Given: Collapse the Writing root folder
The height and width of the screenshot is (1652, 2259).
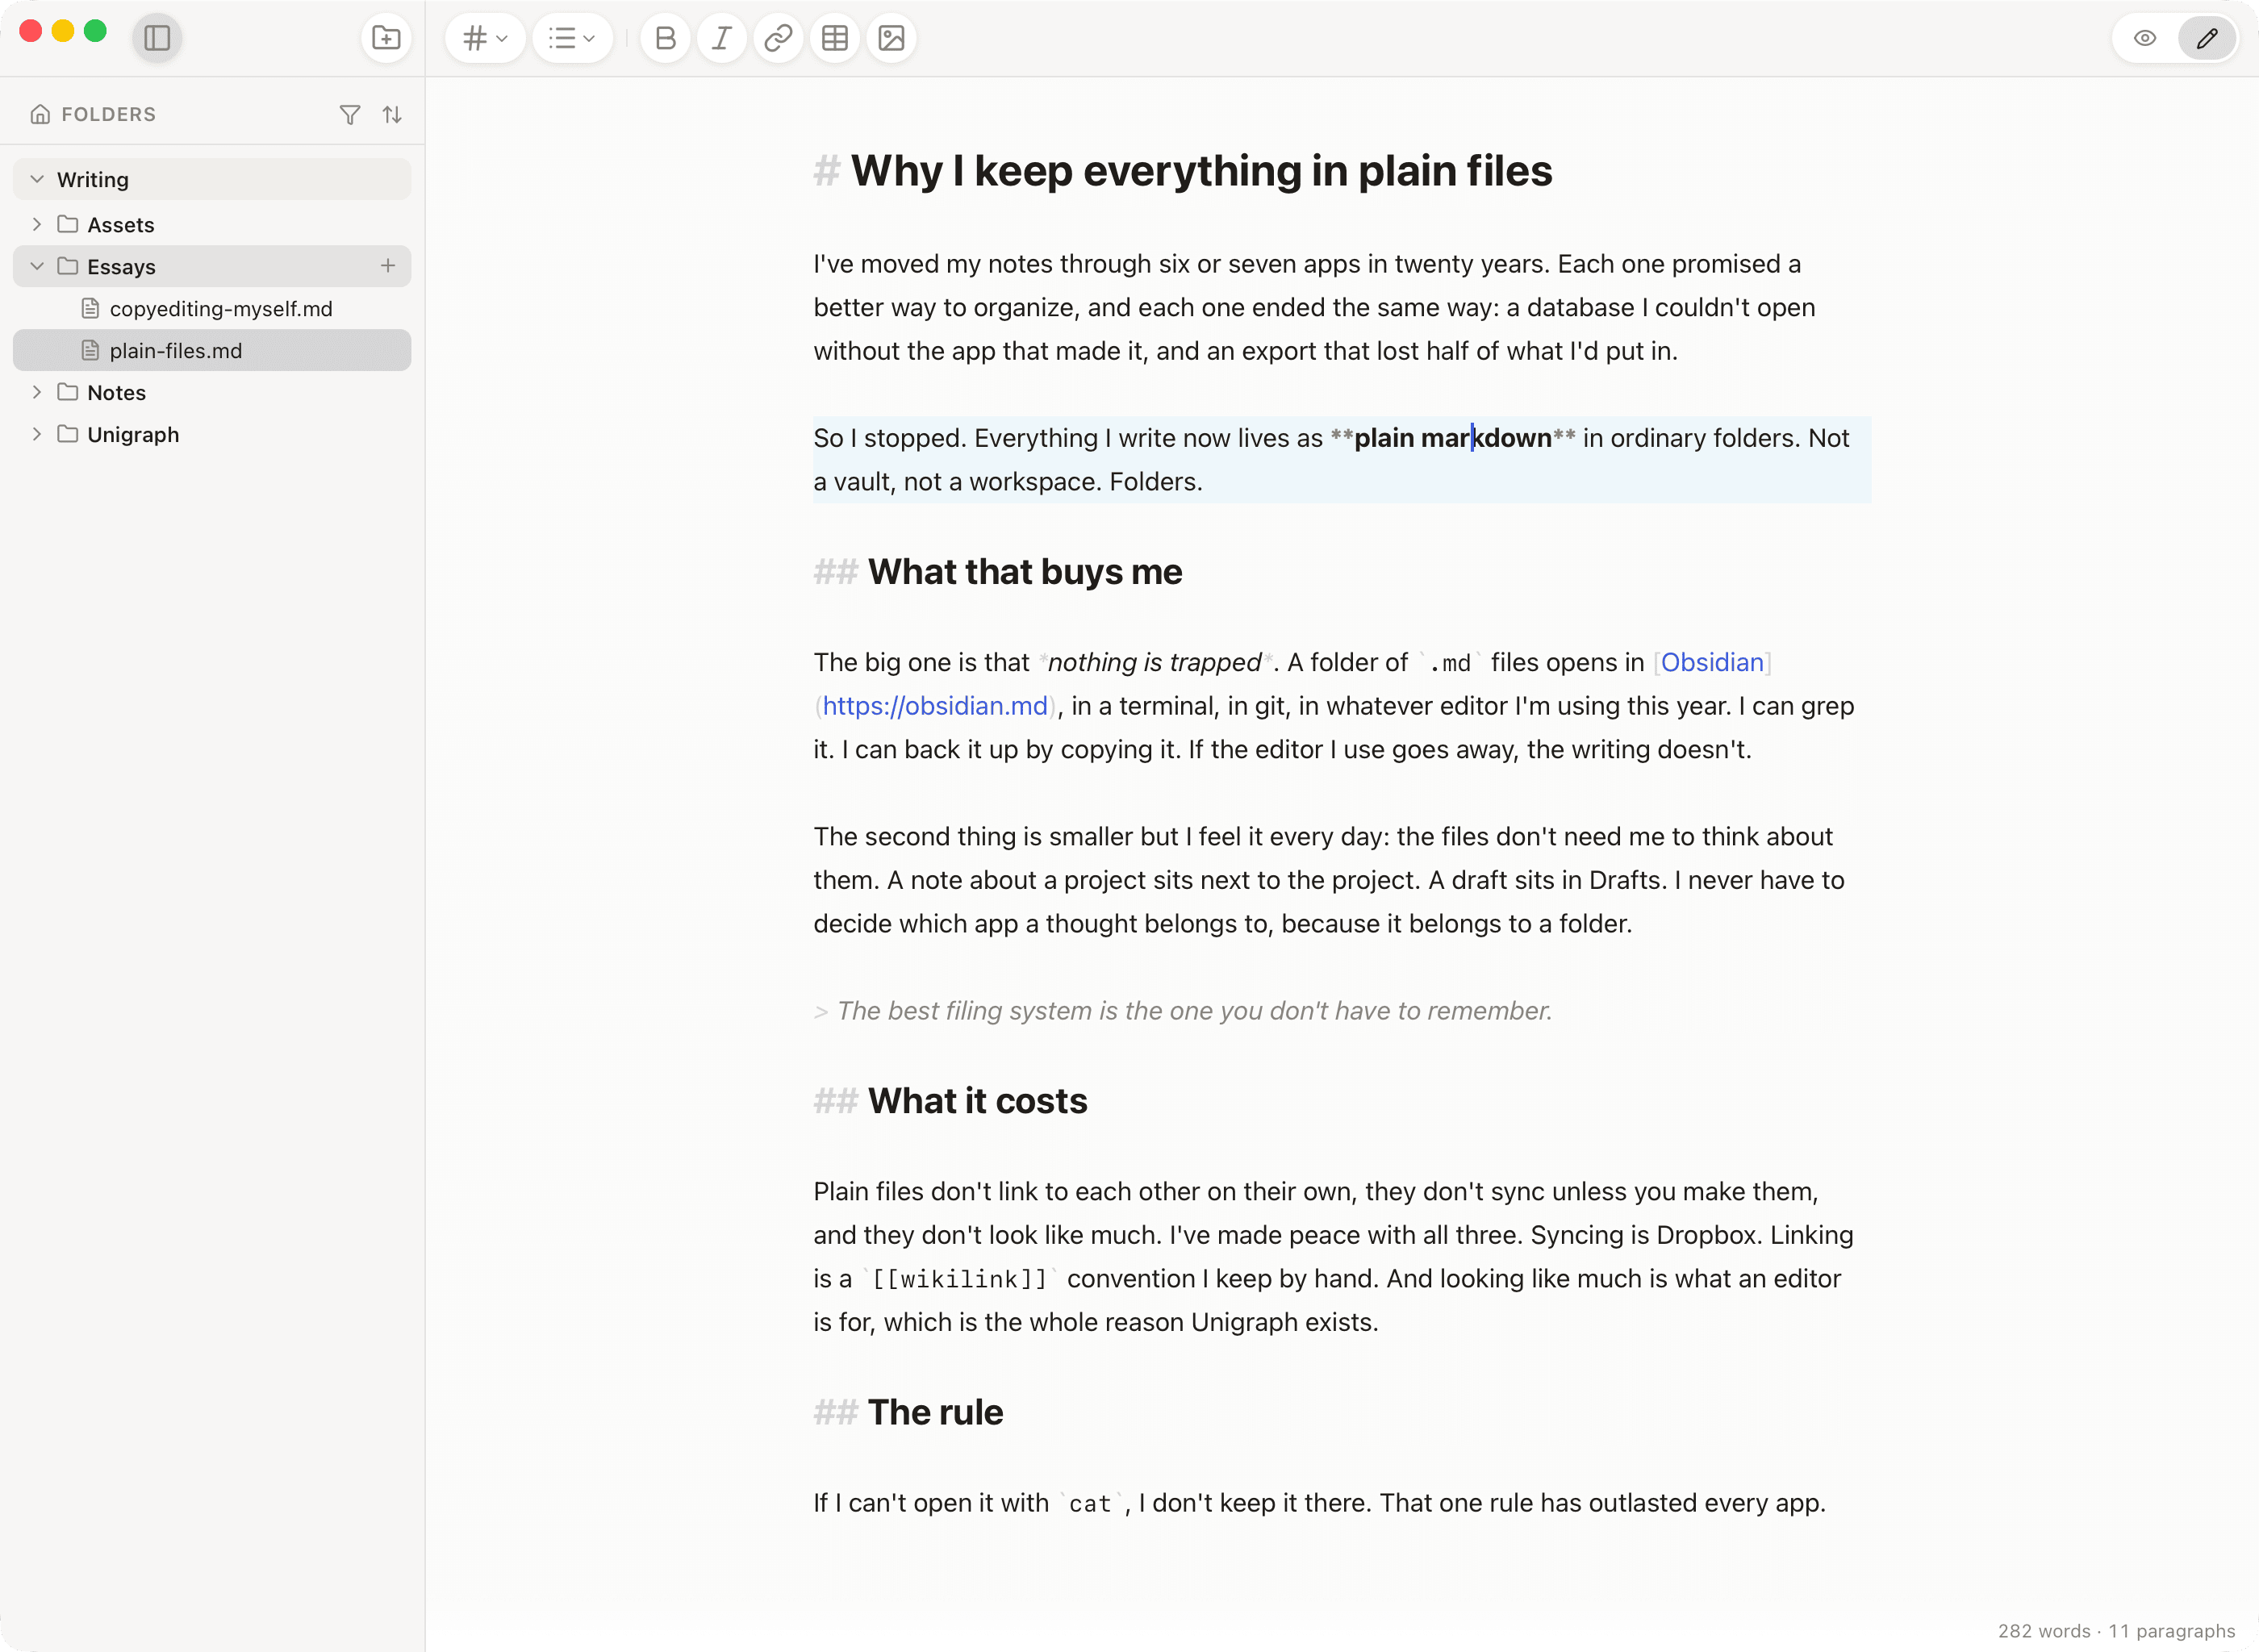Looking at the screenshot, I should click(x=37, y=179).
